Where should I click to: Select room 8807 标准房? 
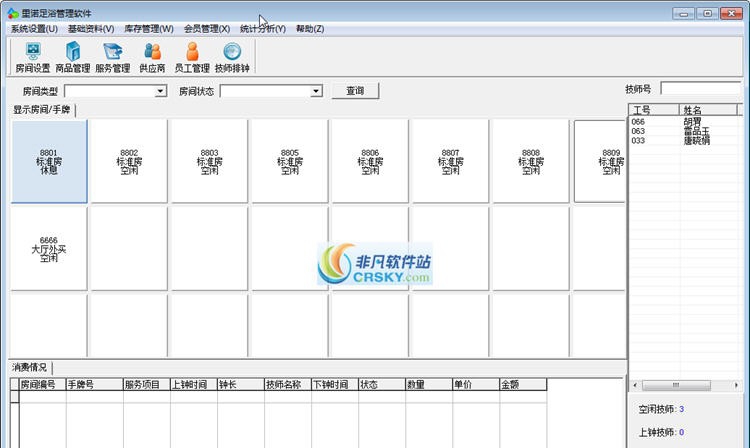coord(451,161)
